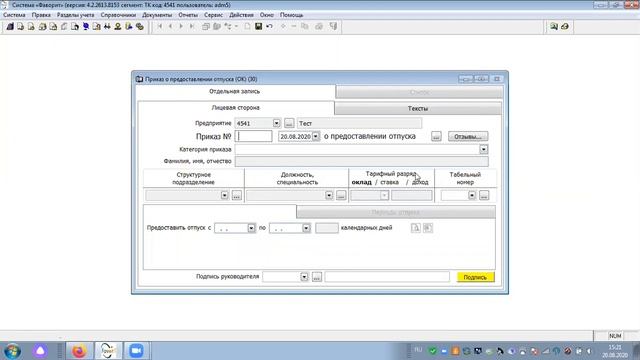Open the Документы menu
This screenshot has height=360, width=640.
coord(157,15)
